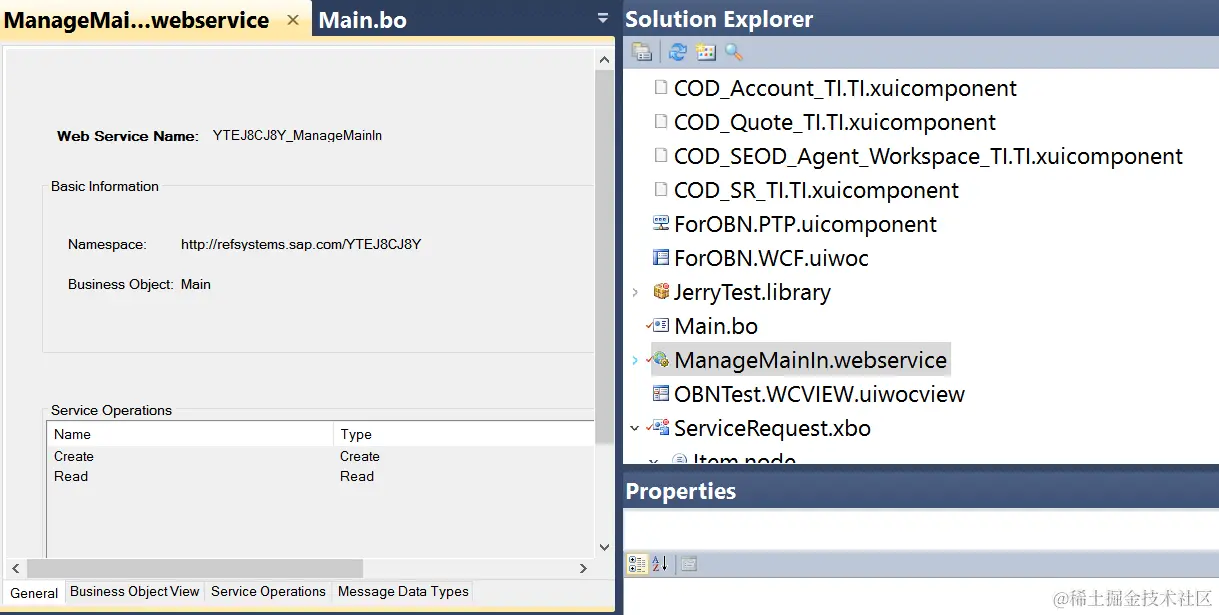Viewport: 1219px width, 615px height.
Task: Select ForOBN.PTP.uicomponent in the tree
Action: (x=805, y=224)
